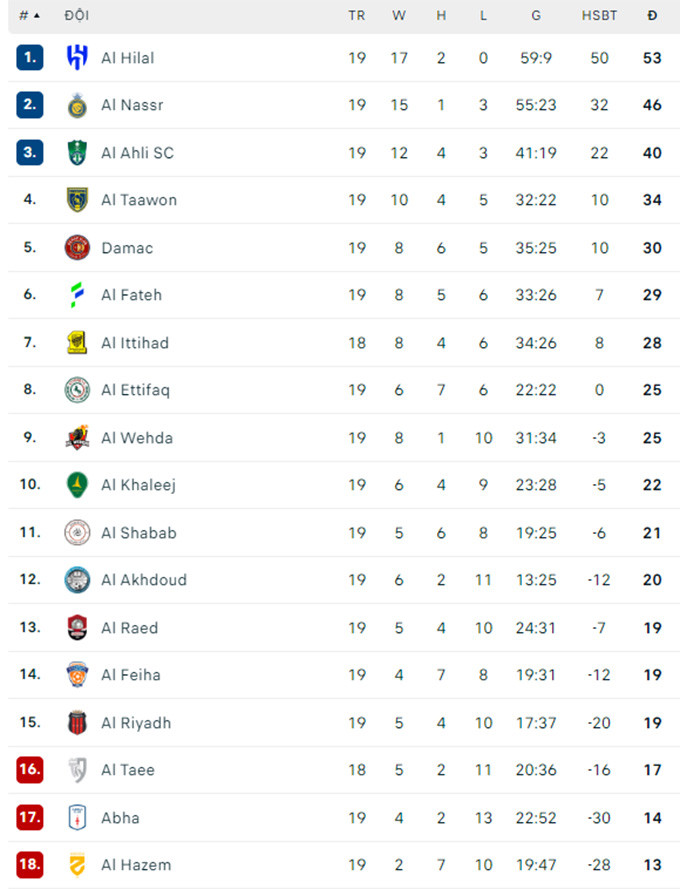Click the Al Ahli SC green crest
Image resolution: width=680 pixels, height=889 pixels.
[x=77, y=153]
